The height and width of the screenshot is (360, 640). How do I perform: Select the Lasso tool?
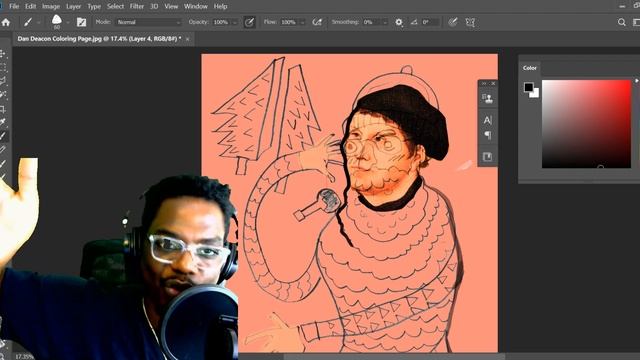click(x=3, y=81)
